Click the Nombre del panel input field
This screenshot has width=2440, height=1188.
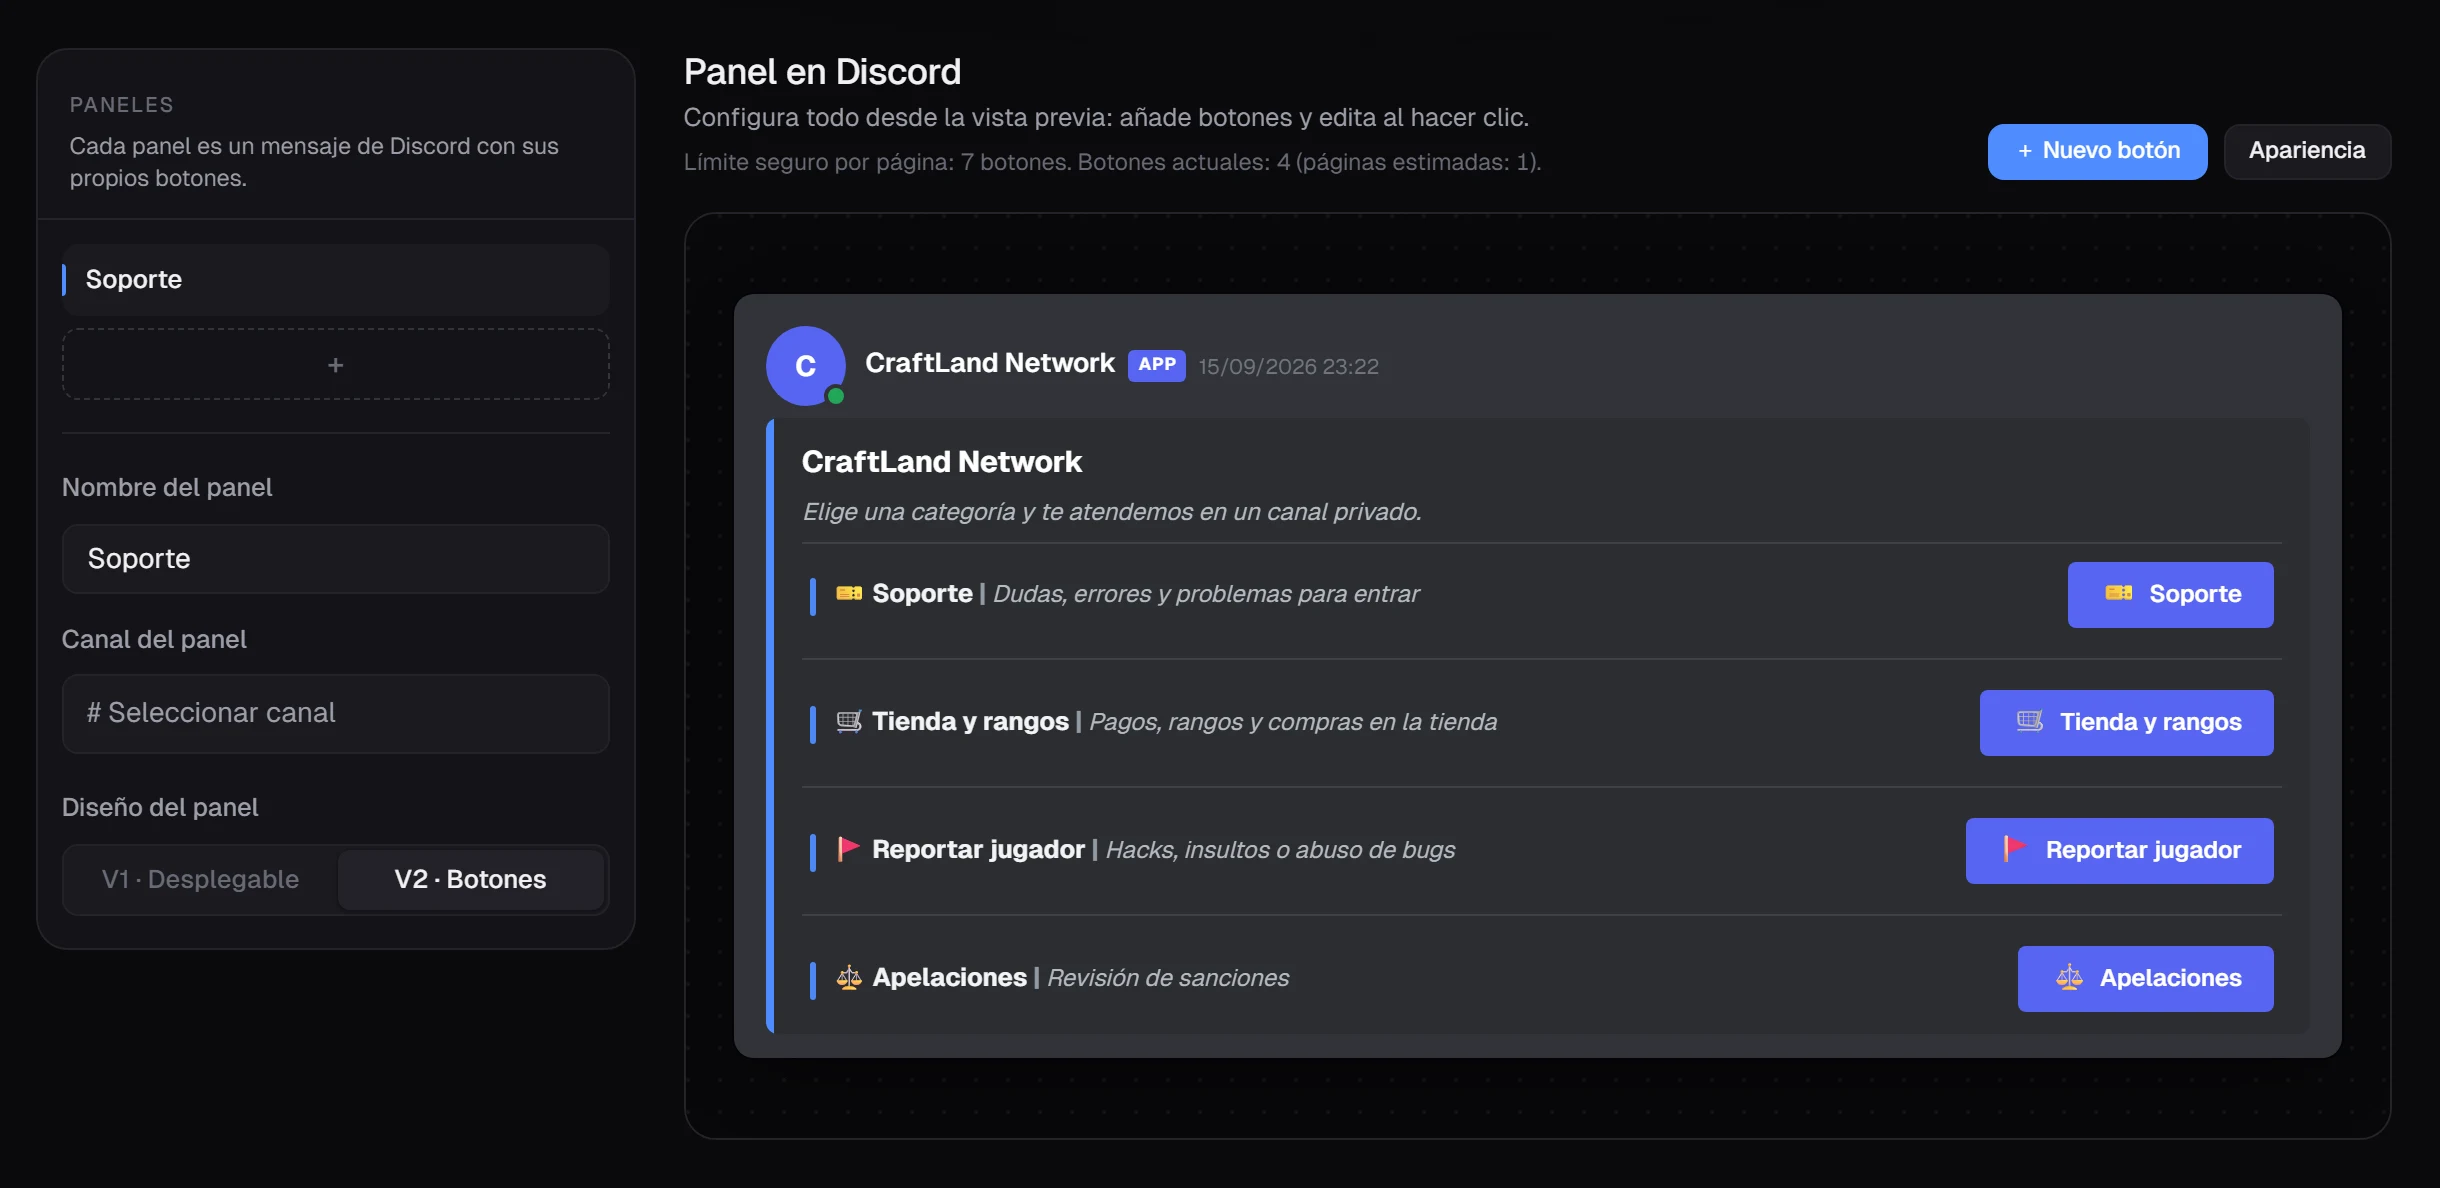(336, 559)
